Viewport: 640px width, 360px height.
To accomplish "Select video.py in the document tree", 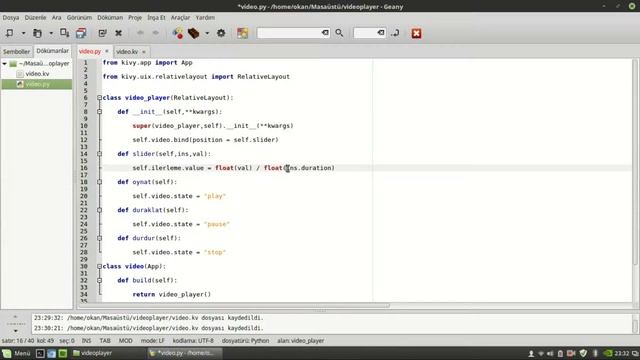I will pyautogui.click(x=37, y=84).
